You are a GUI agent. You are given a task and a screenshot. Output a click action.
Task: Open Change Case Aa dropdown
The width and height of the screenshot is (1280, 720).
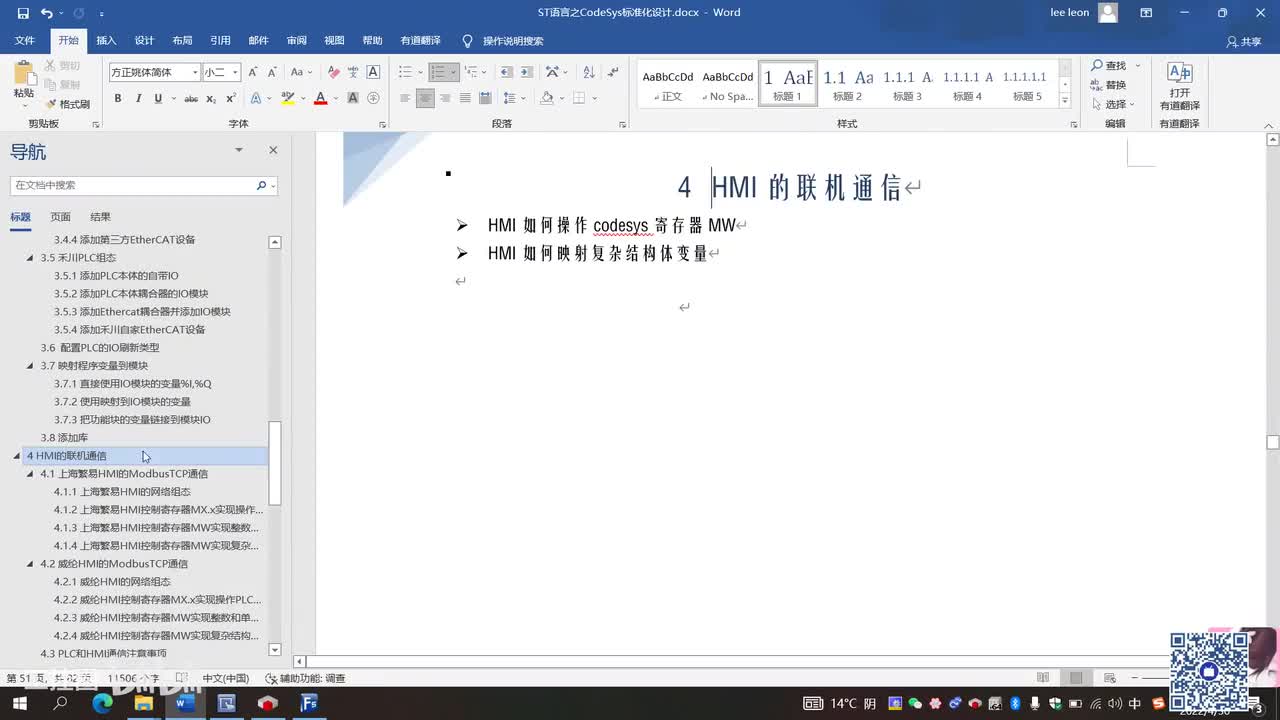pyautogui.click(x=300, y=72)
